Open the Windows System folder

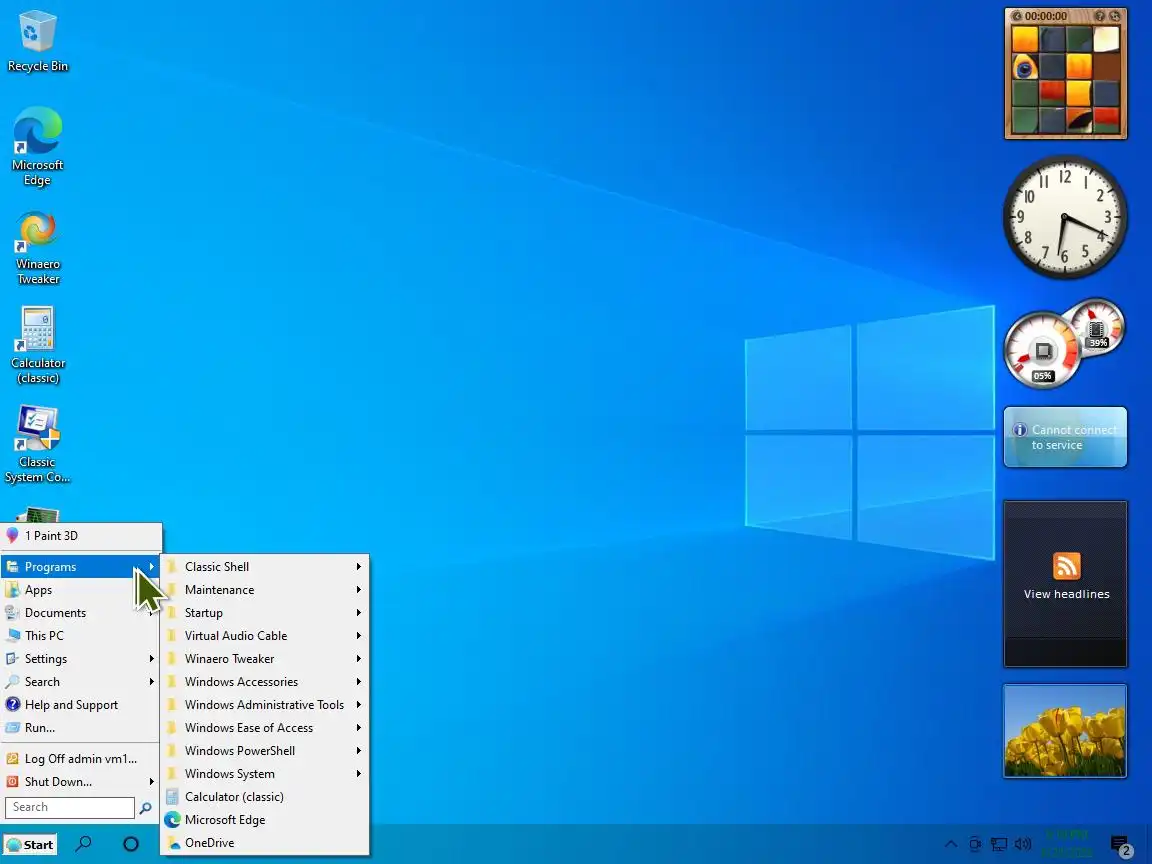click(x=264, y=774)
